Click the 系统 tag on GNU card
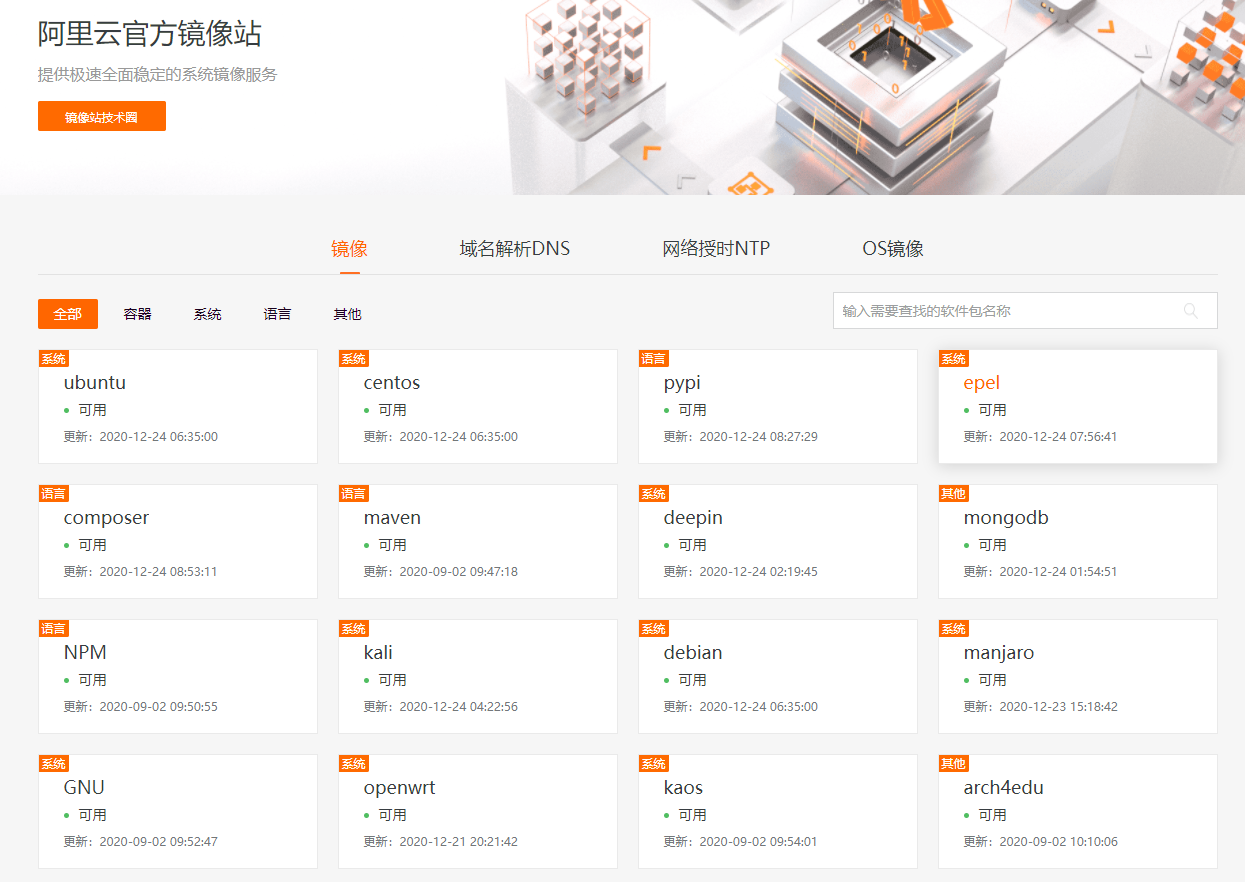Screen dimensions: 1245x882 54,764
